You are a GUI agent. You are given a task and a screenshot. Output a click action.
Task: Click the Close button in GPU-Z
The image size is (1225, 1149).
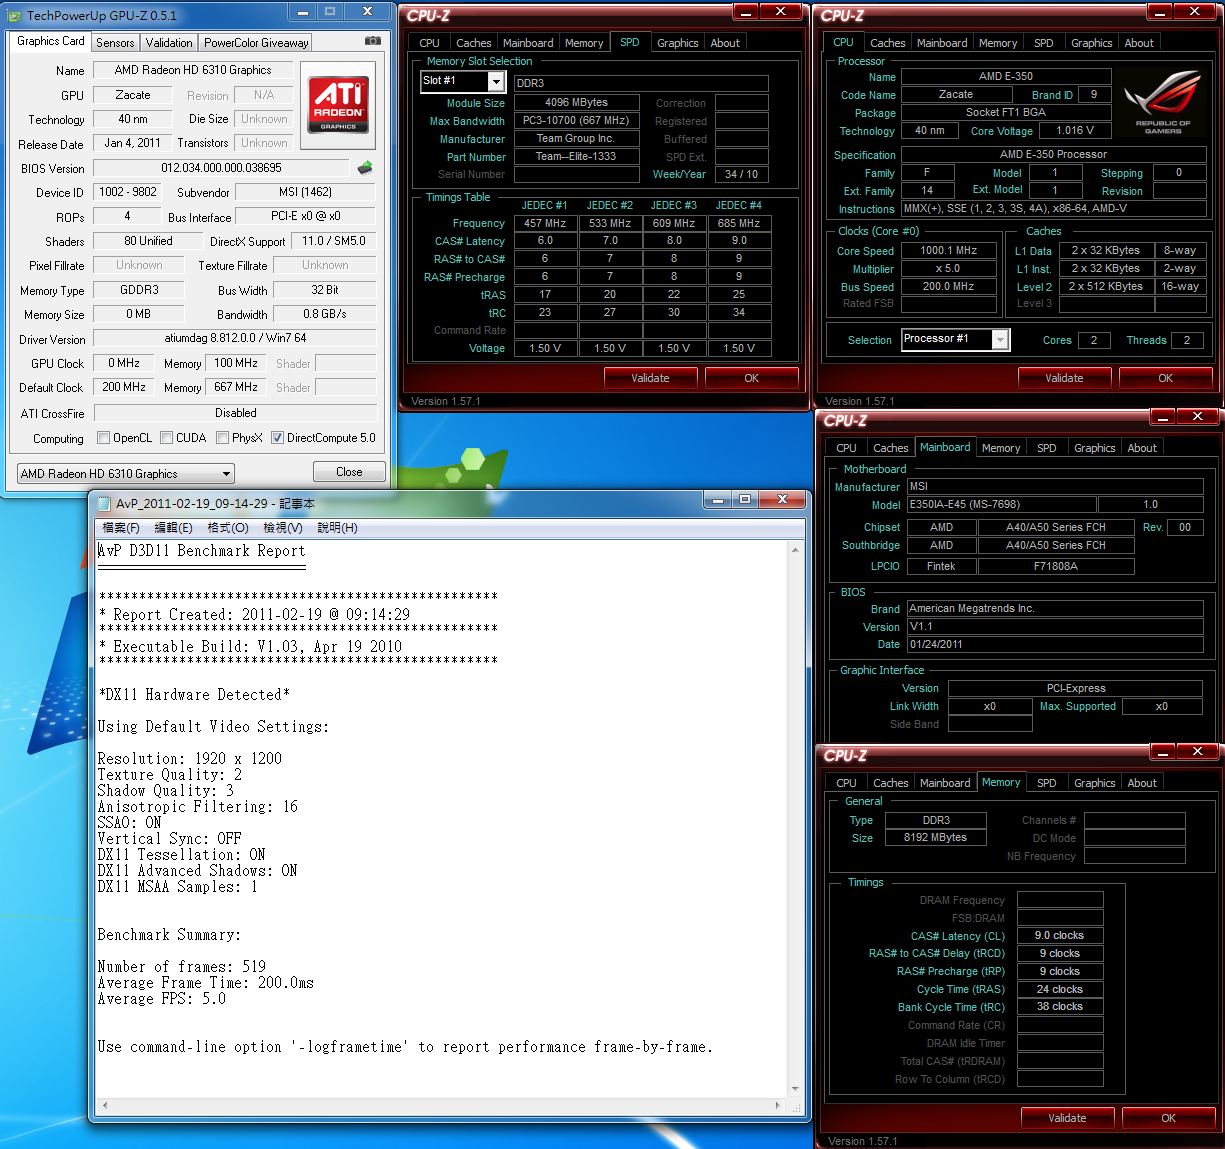(x=349, y=472)
